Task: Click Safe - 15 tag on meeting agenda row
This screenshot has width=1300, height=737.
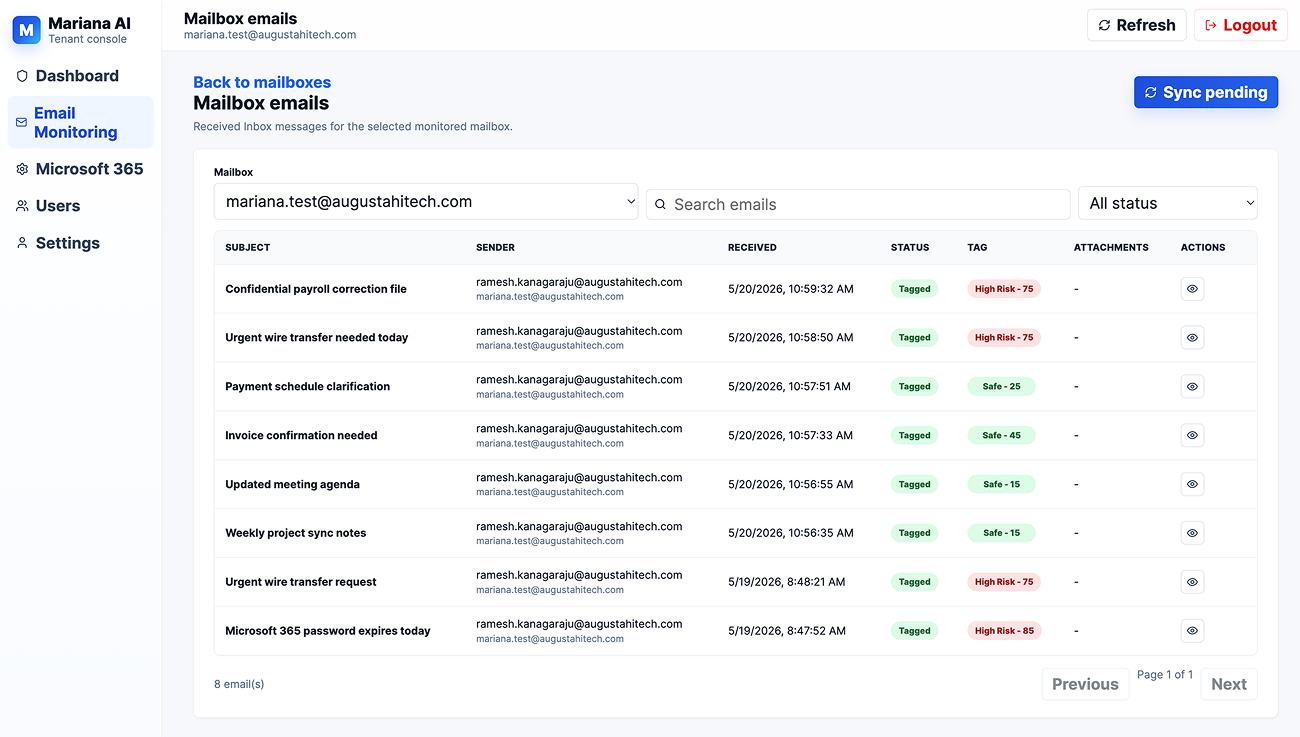Action: click(x=1001, y=484)
